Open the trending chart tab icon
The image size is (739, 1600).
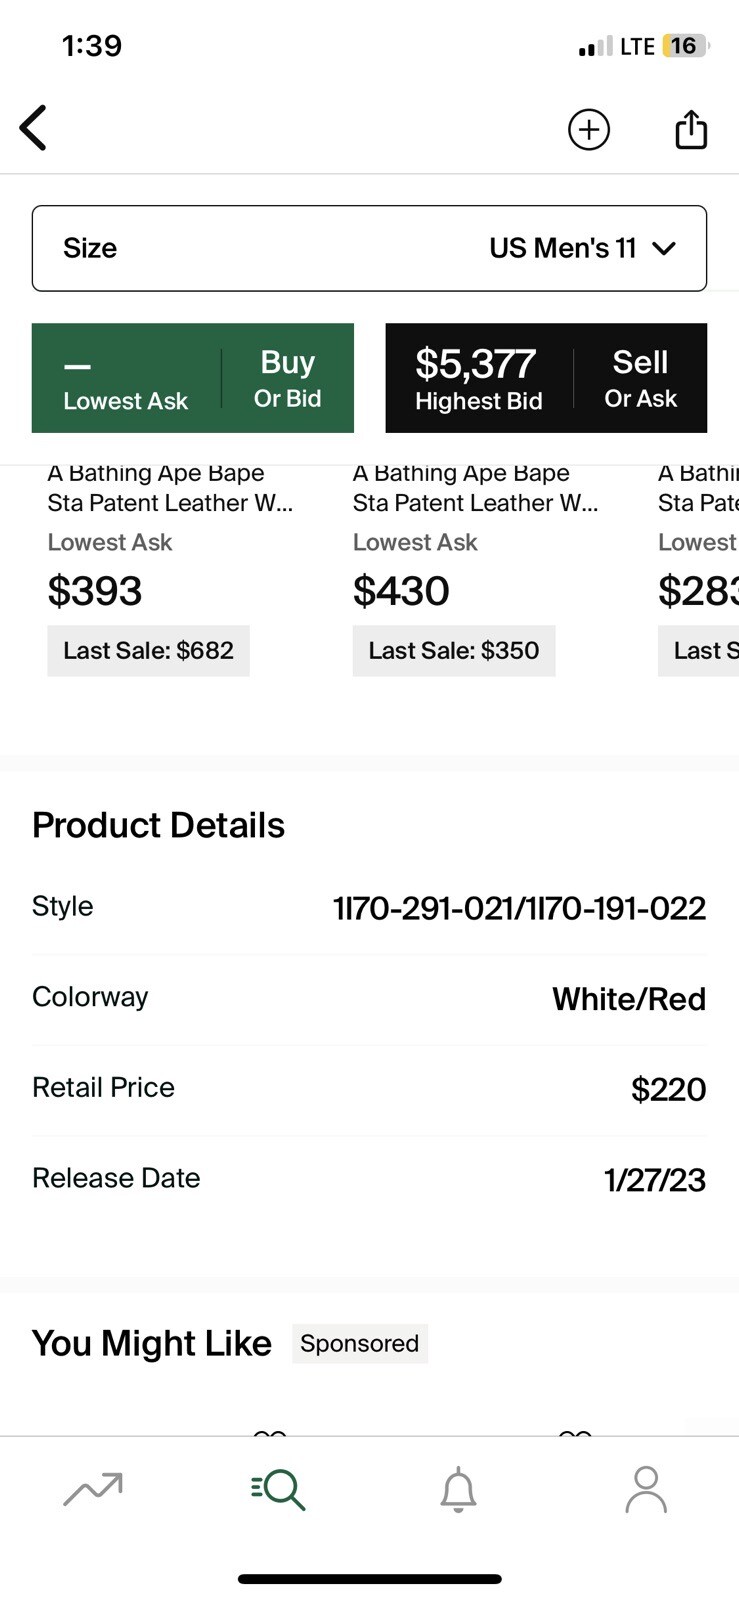click(93, 1489)
